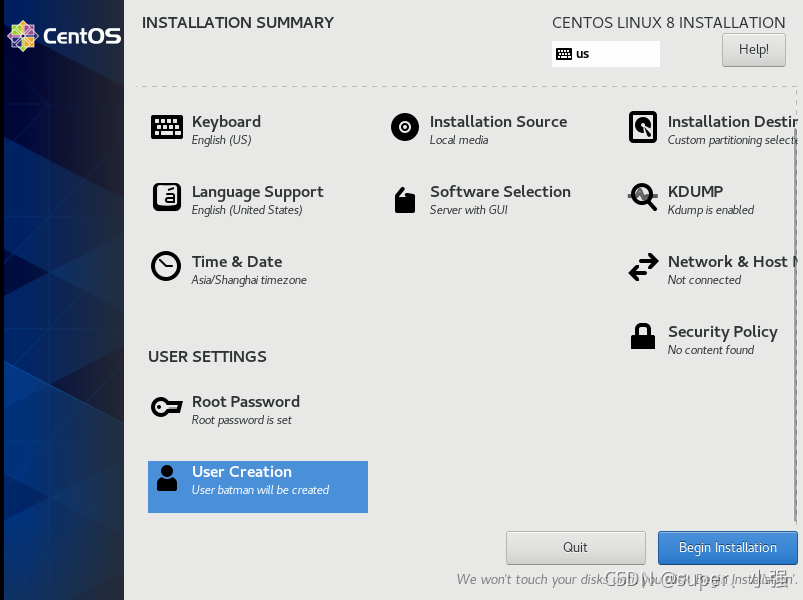The width and height of the screenshot is (803, 600).
Task: Click the KDUMP magnifier icon
Action: (643, 197)
